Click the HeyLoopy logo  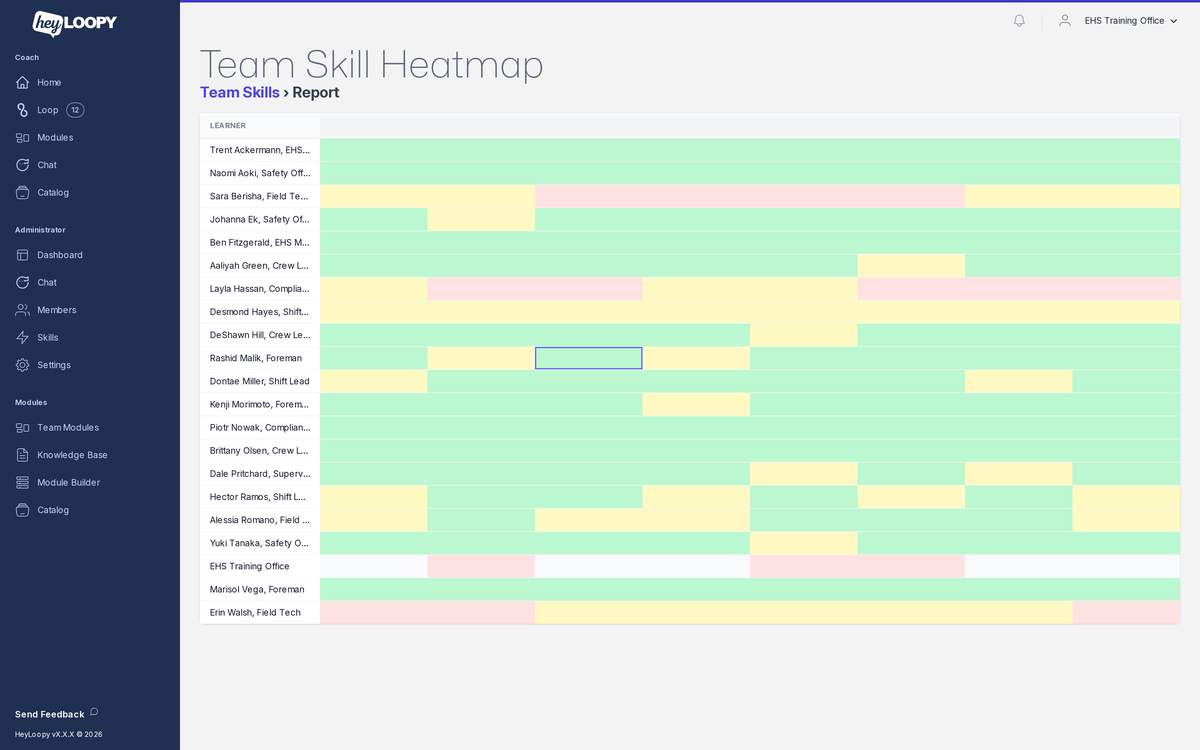click(x=74, y=23)
